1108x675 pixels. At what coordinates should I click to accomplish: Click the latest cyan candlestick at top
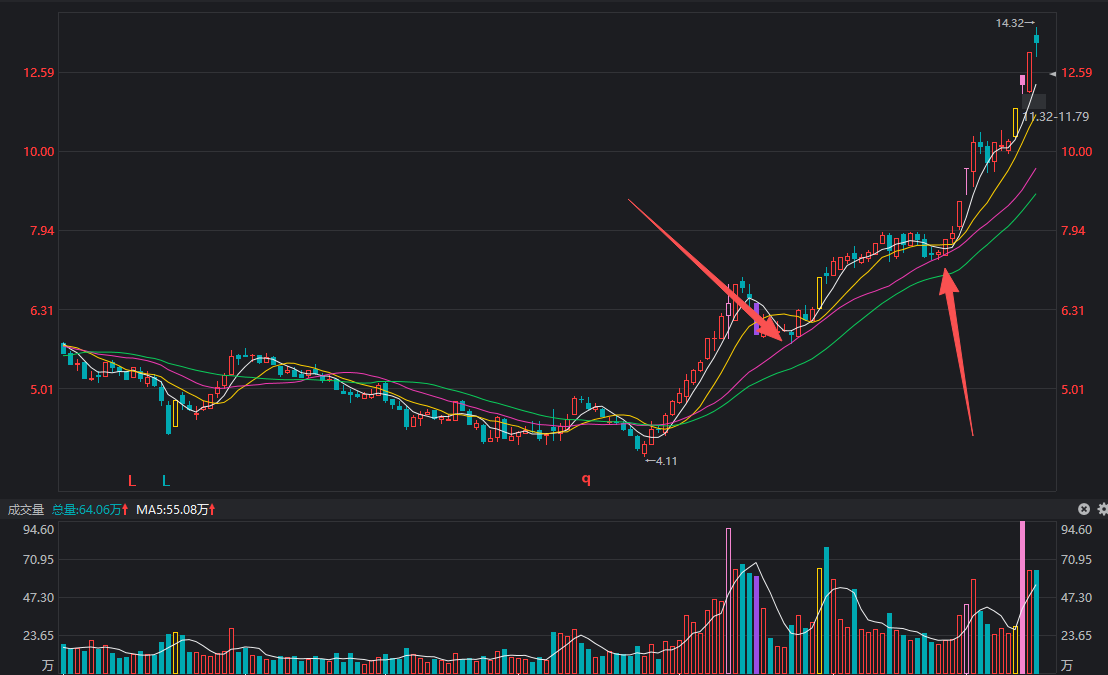[1037, 40]
